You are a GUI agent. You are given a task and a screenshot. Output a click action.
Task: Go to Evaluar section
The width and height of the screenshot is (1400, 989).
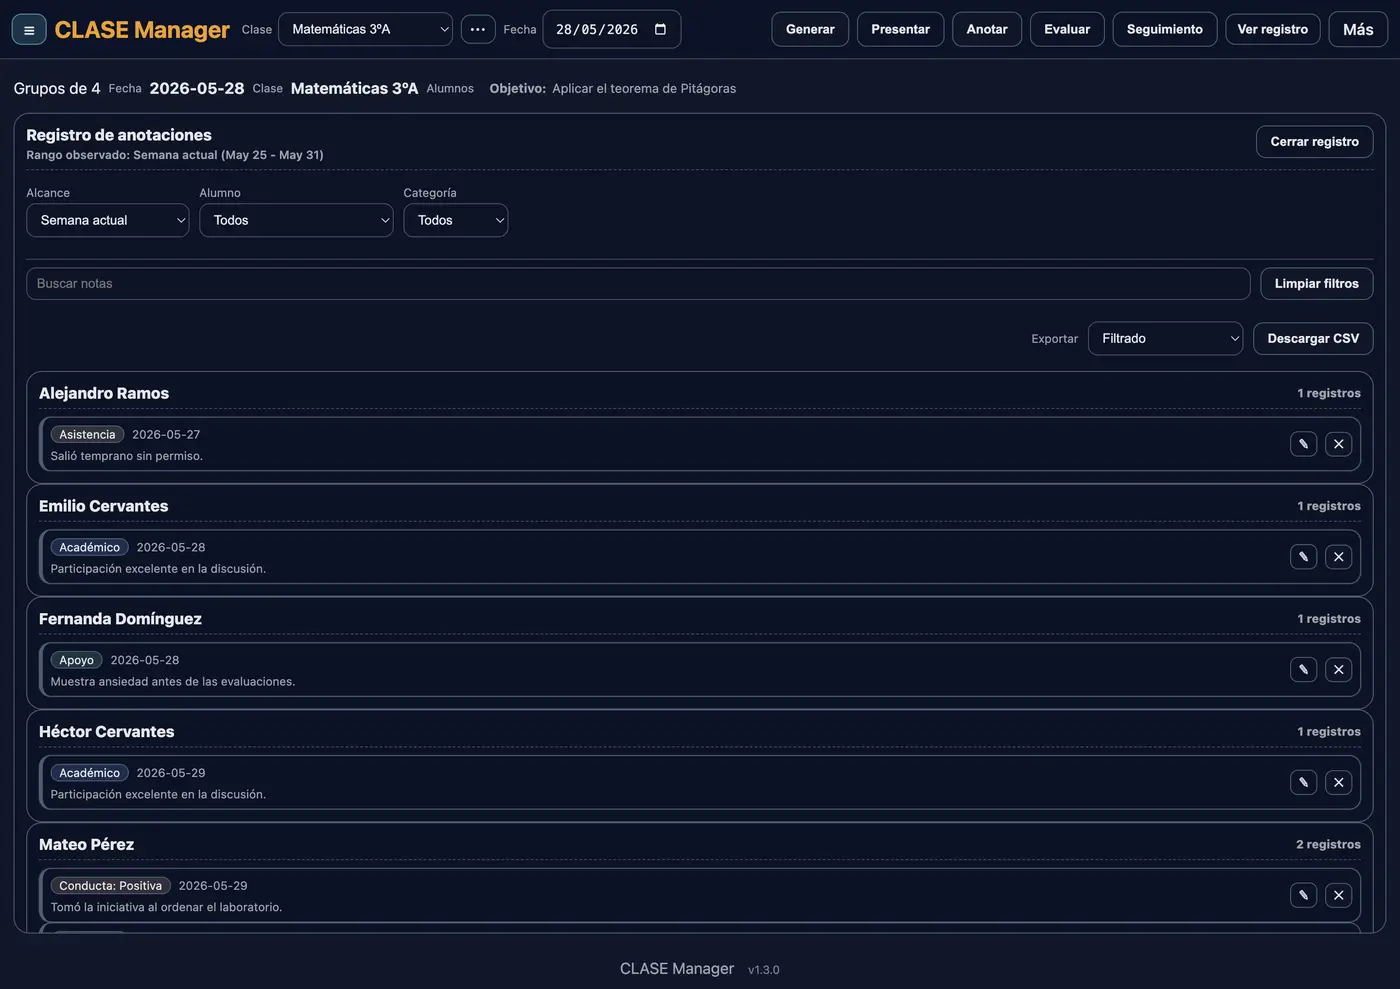pos(1067,30)
